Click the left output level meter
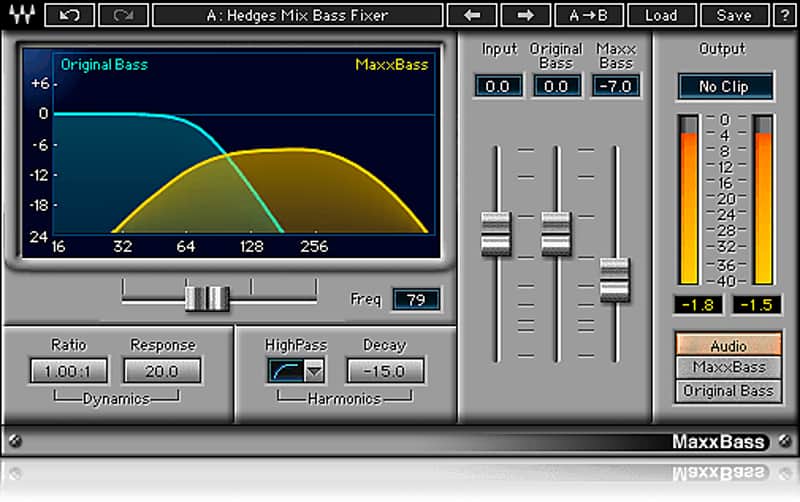The height and width of the screenshot is (502, 800). pos(688,199)
